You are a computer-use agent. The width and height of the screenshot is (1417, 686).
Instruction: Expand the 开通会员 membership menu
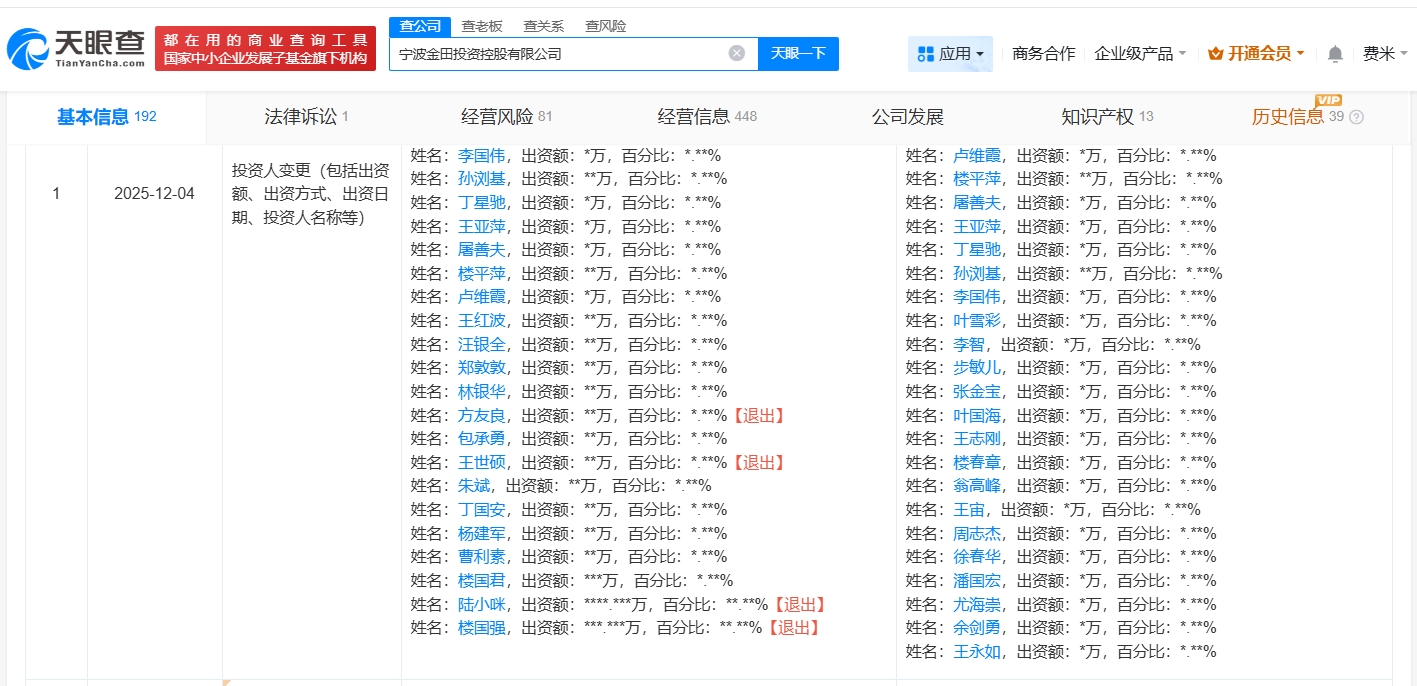(1255, 54)
